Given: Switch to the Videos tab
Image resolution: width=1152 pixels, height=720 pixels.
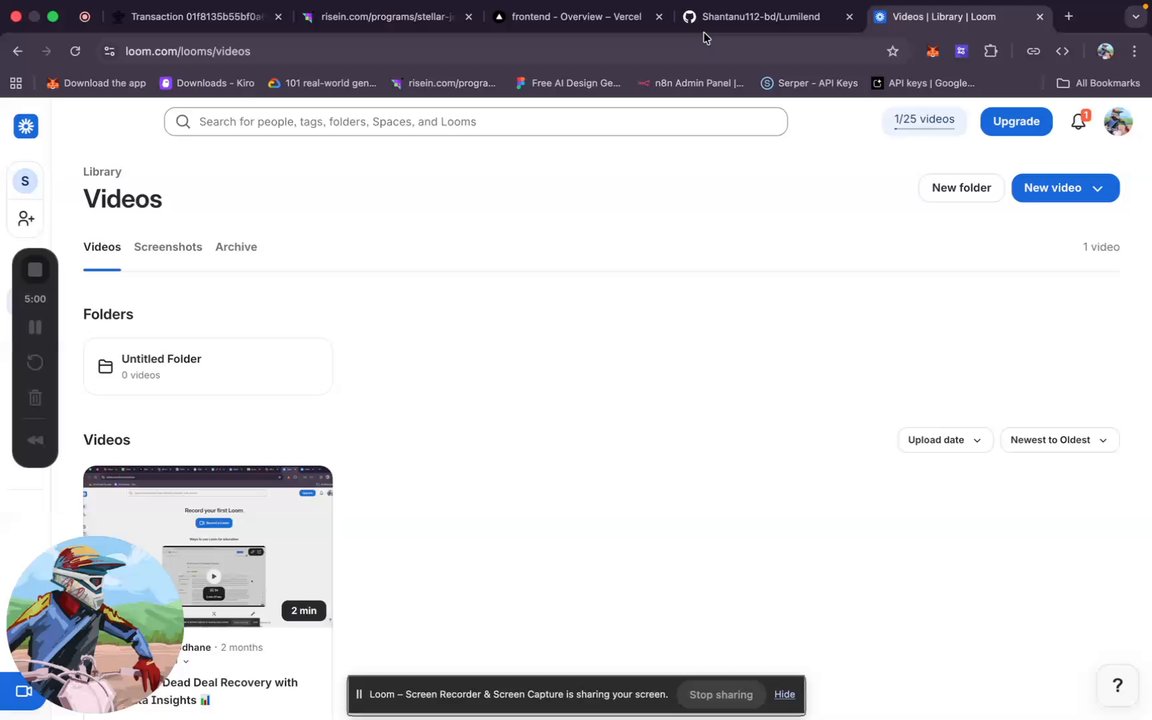Looking at the screenshot, I should 101,247.
